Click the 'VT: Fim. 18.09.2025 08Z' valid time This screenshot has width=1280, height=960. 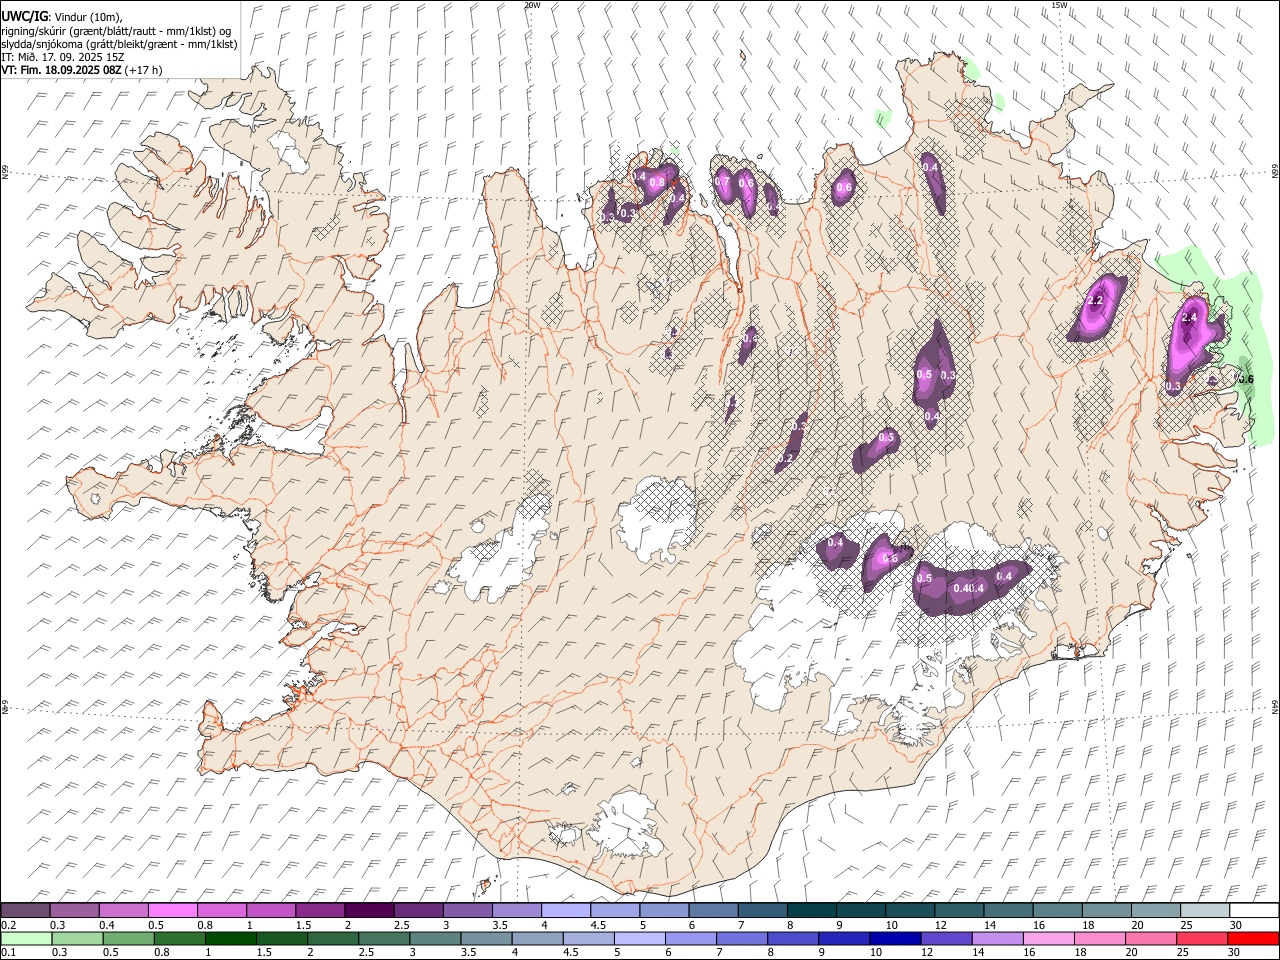(62, 70)
